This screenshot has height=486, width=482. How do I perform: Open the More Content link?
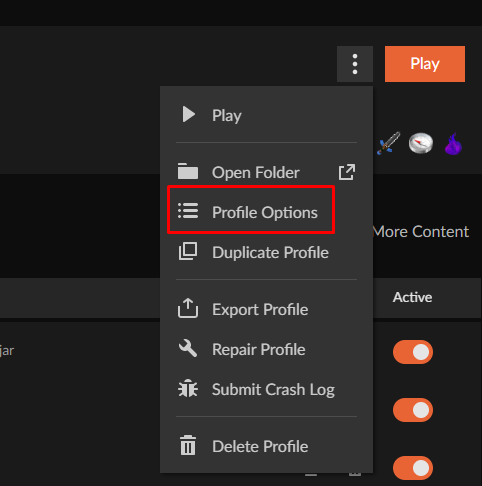pos(421,232)
